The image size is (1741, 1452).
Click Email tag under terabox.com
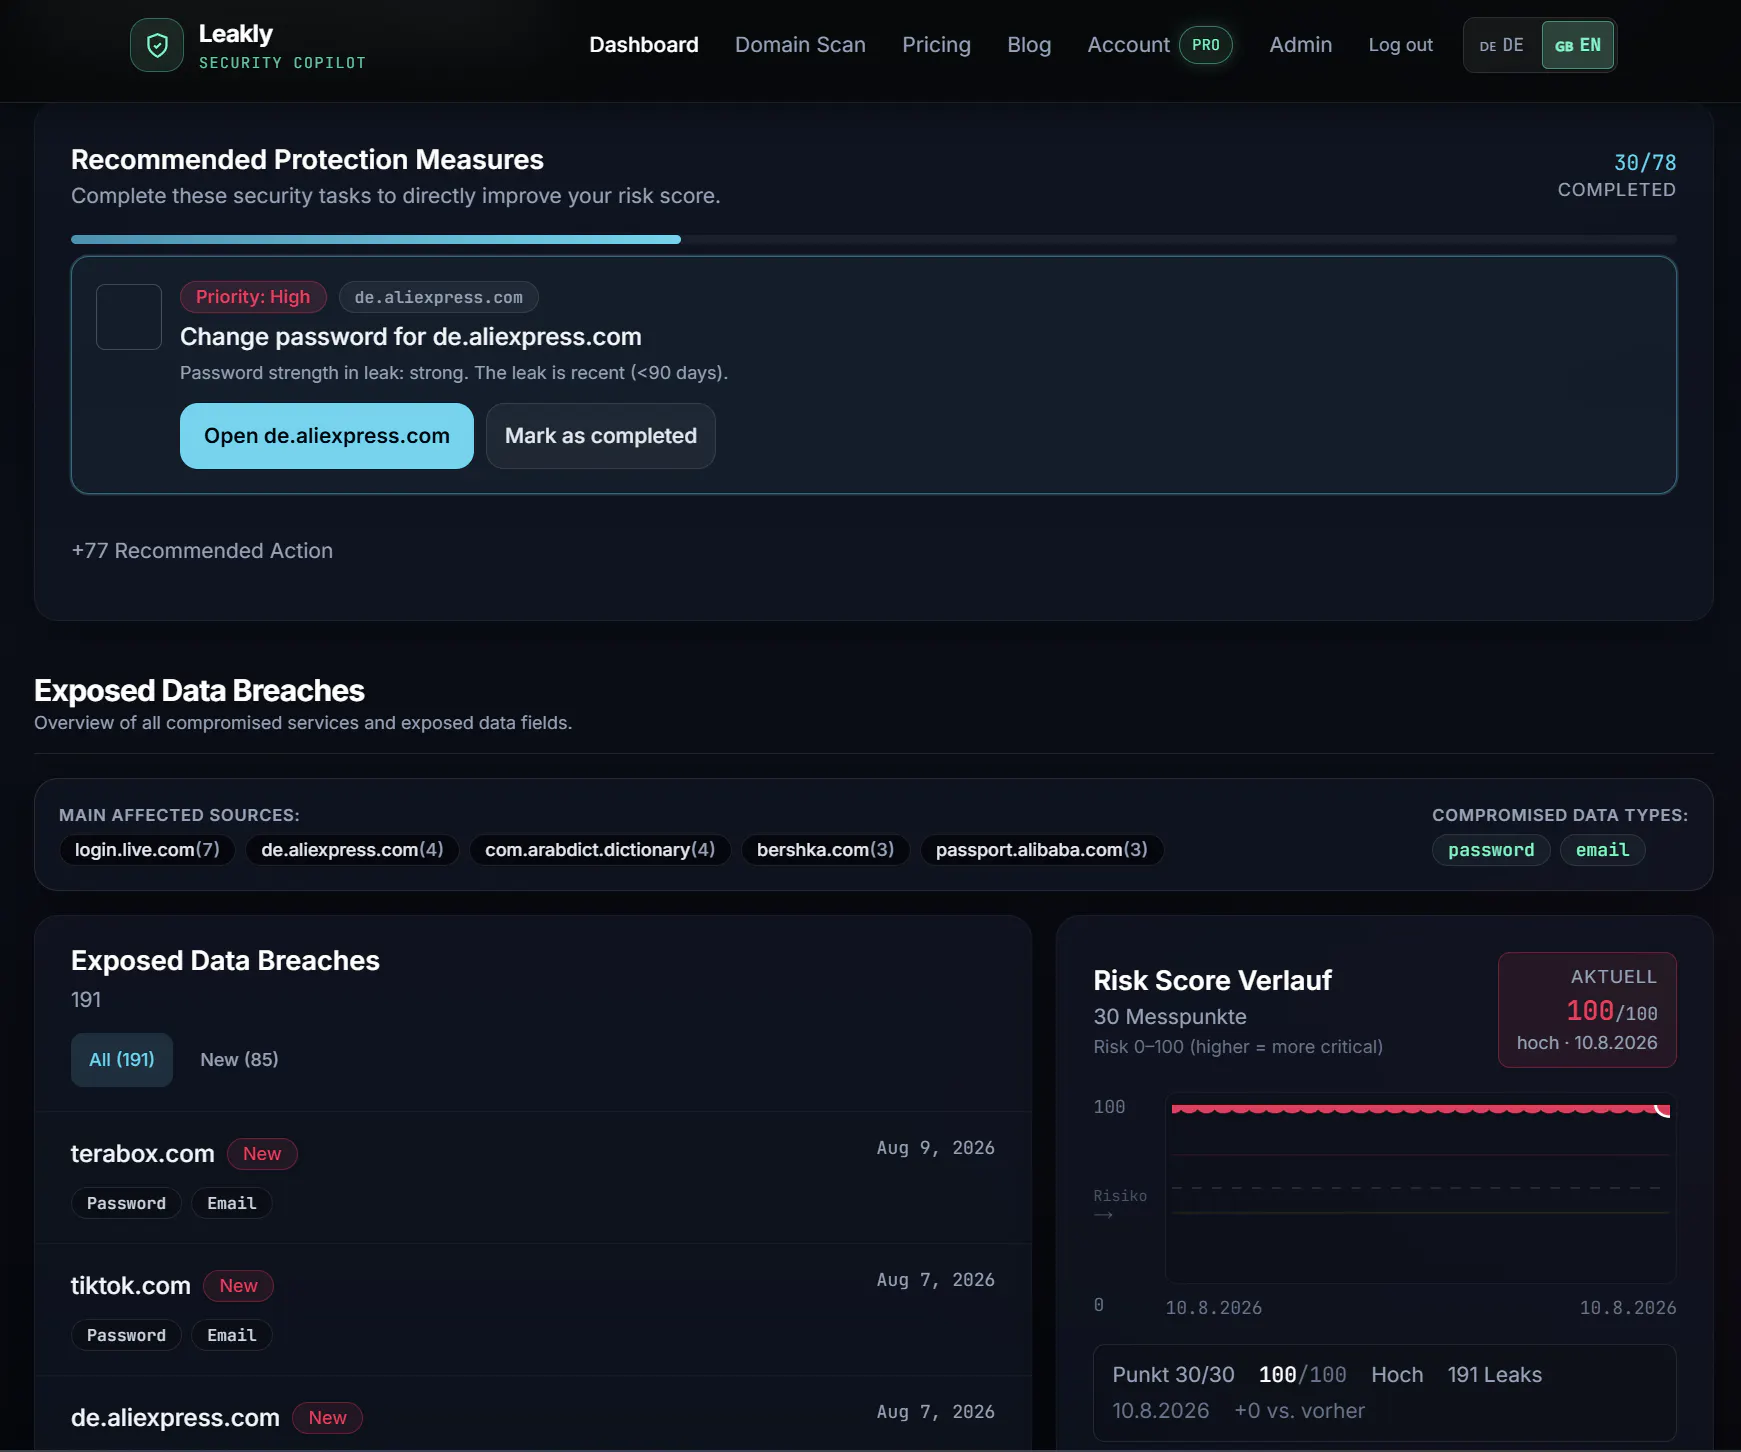[232, 1203]
